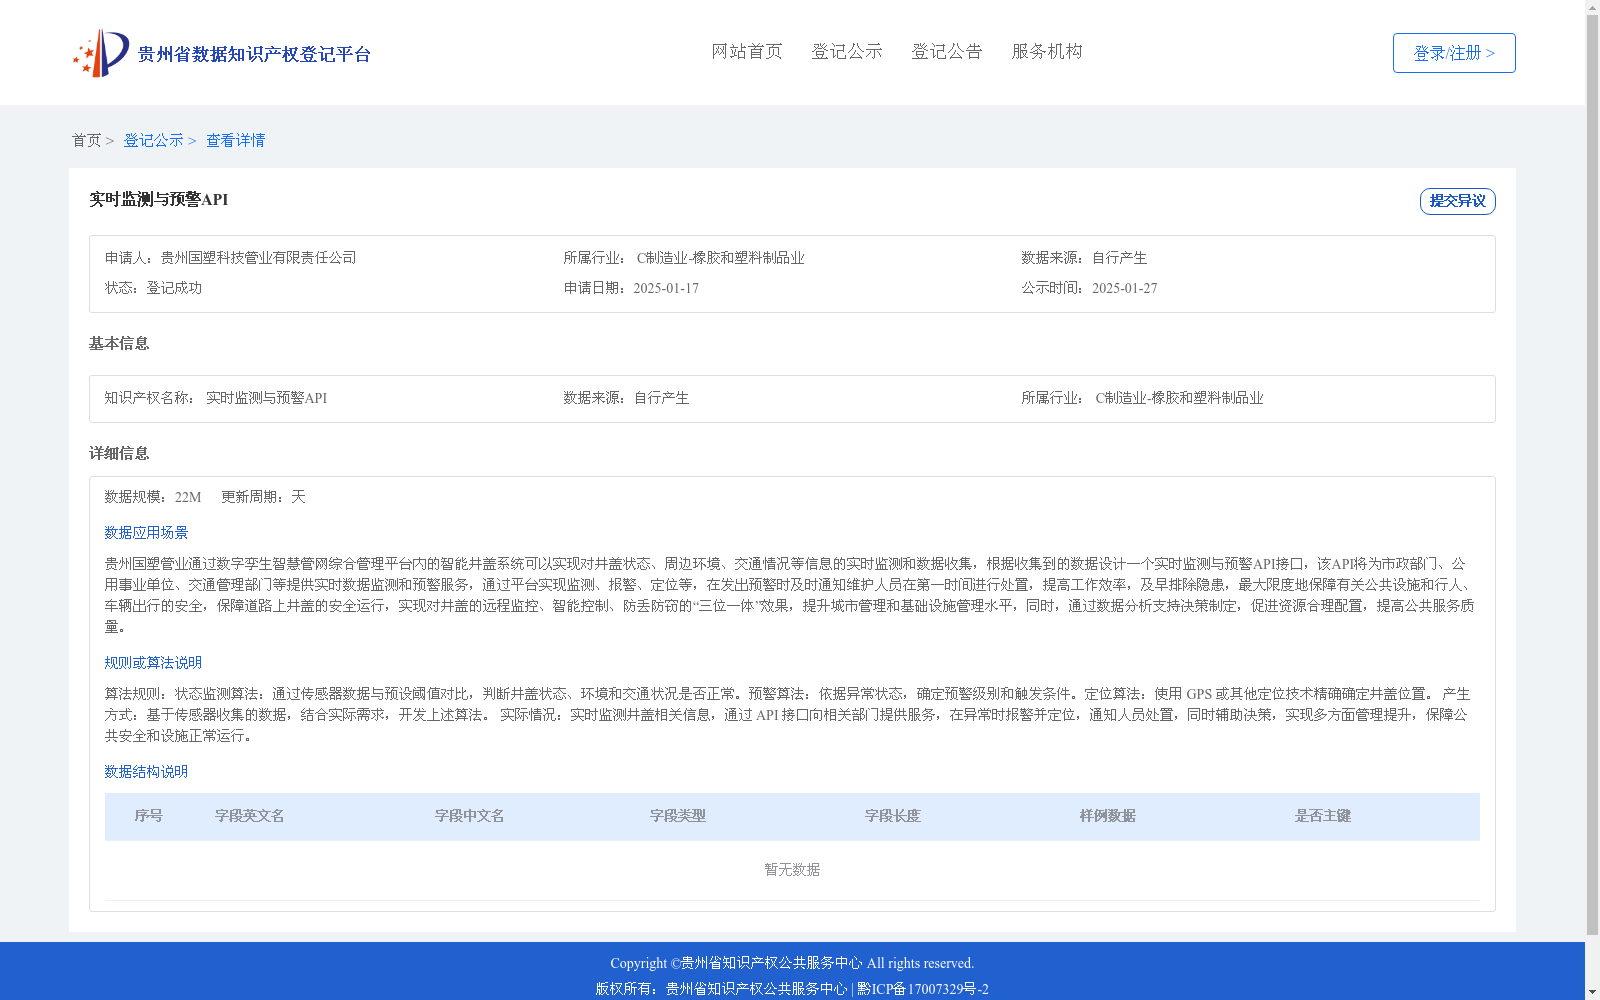The height and width of the screenshot is (1000, 1600).
Task: Click the header industry value C制造业-橡胶和塑料制品业
Action: (721, 258)
